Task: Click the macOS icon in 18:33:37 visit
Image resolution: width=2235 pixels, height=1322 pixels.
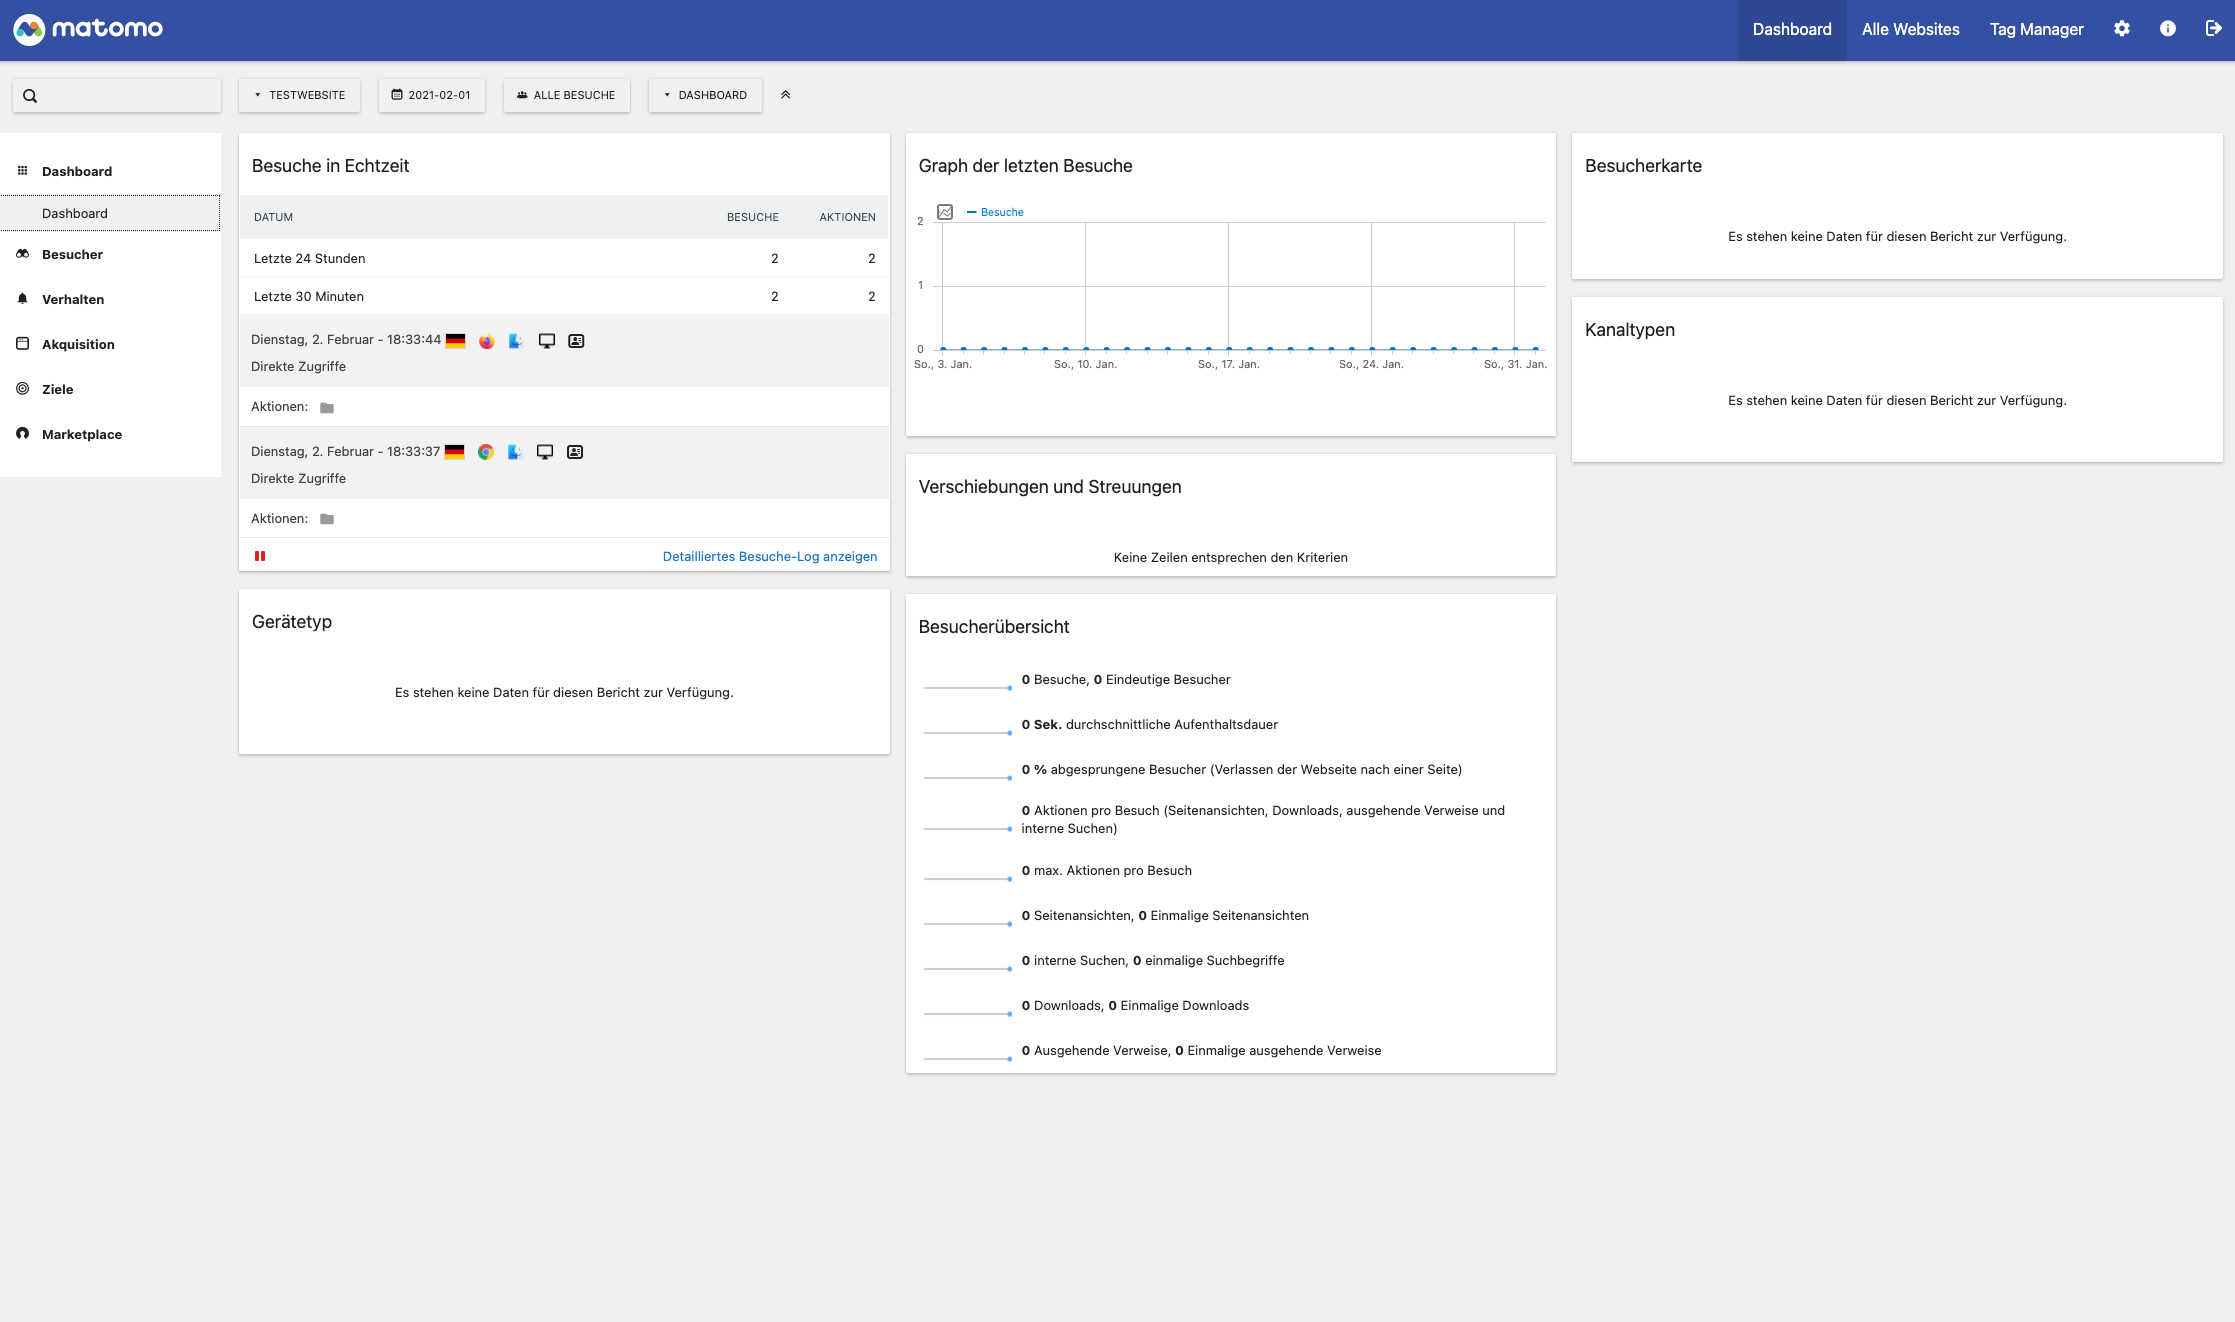Action: 515,452
